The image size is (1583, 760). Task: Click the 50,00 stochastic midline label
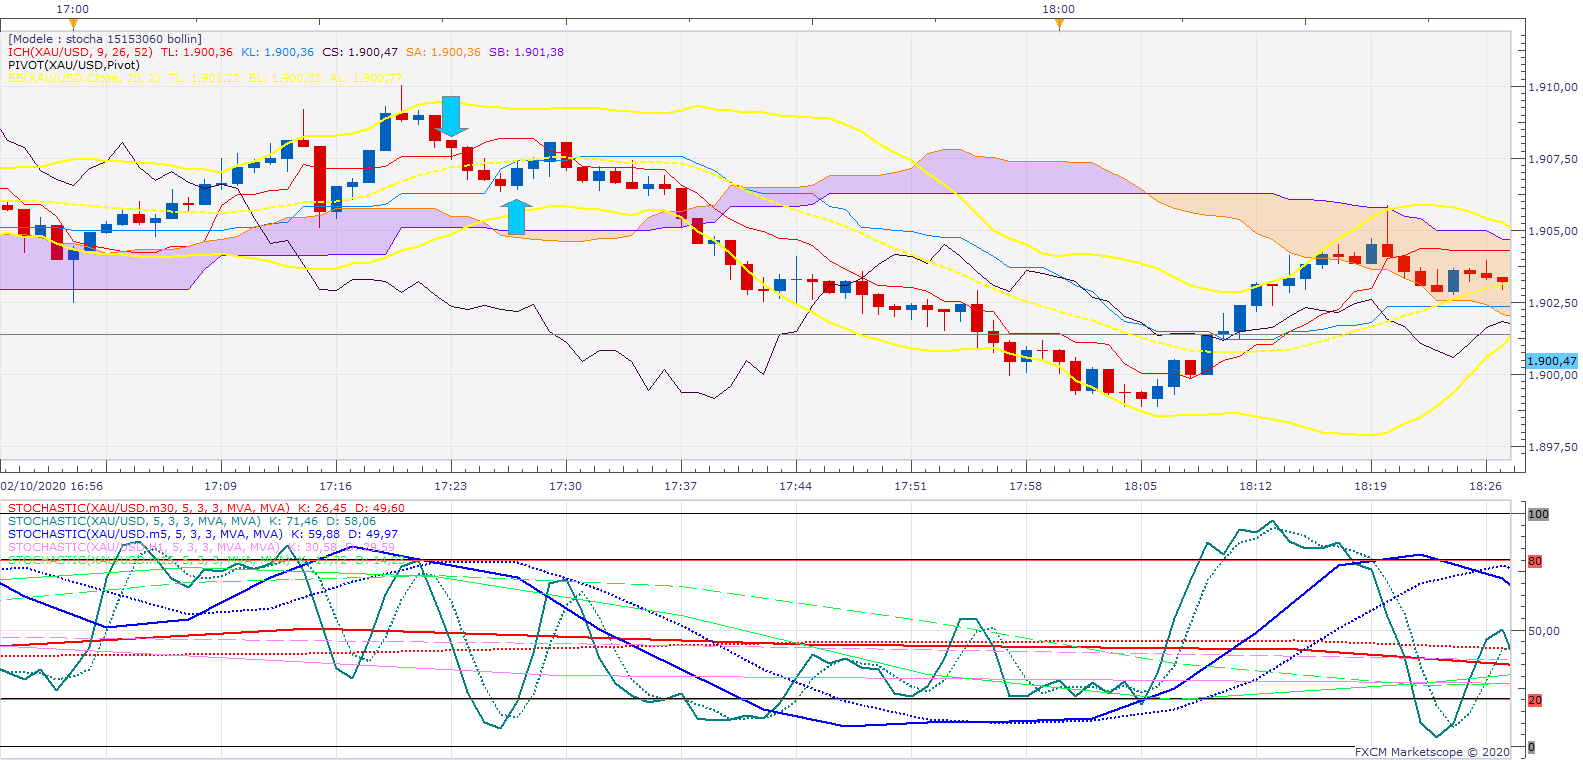click(x=1545, y=631)
